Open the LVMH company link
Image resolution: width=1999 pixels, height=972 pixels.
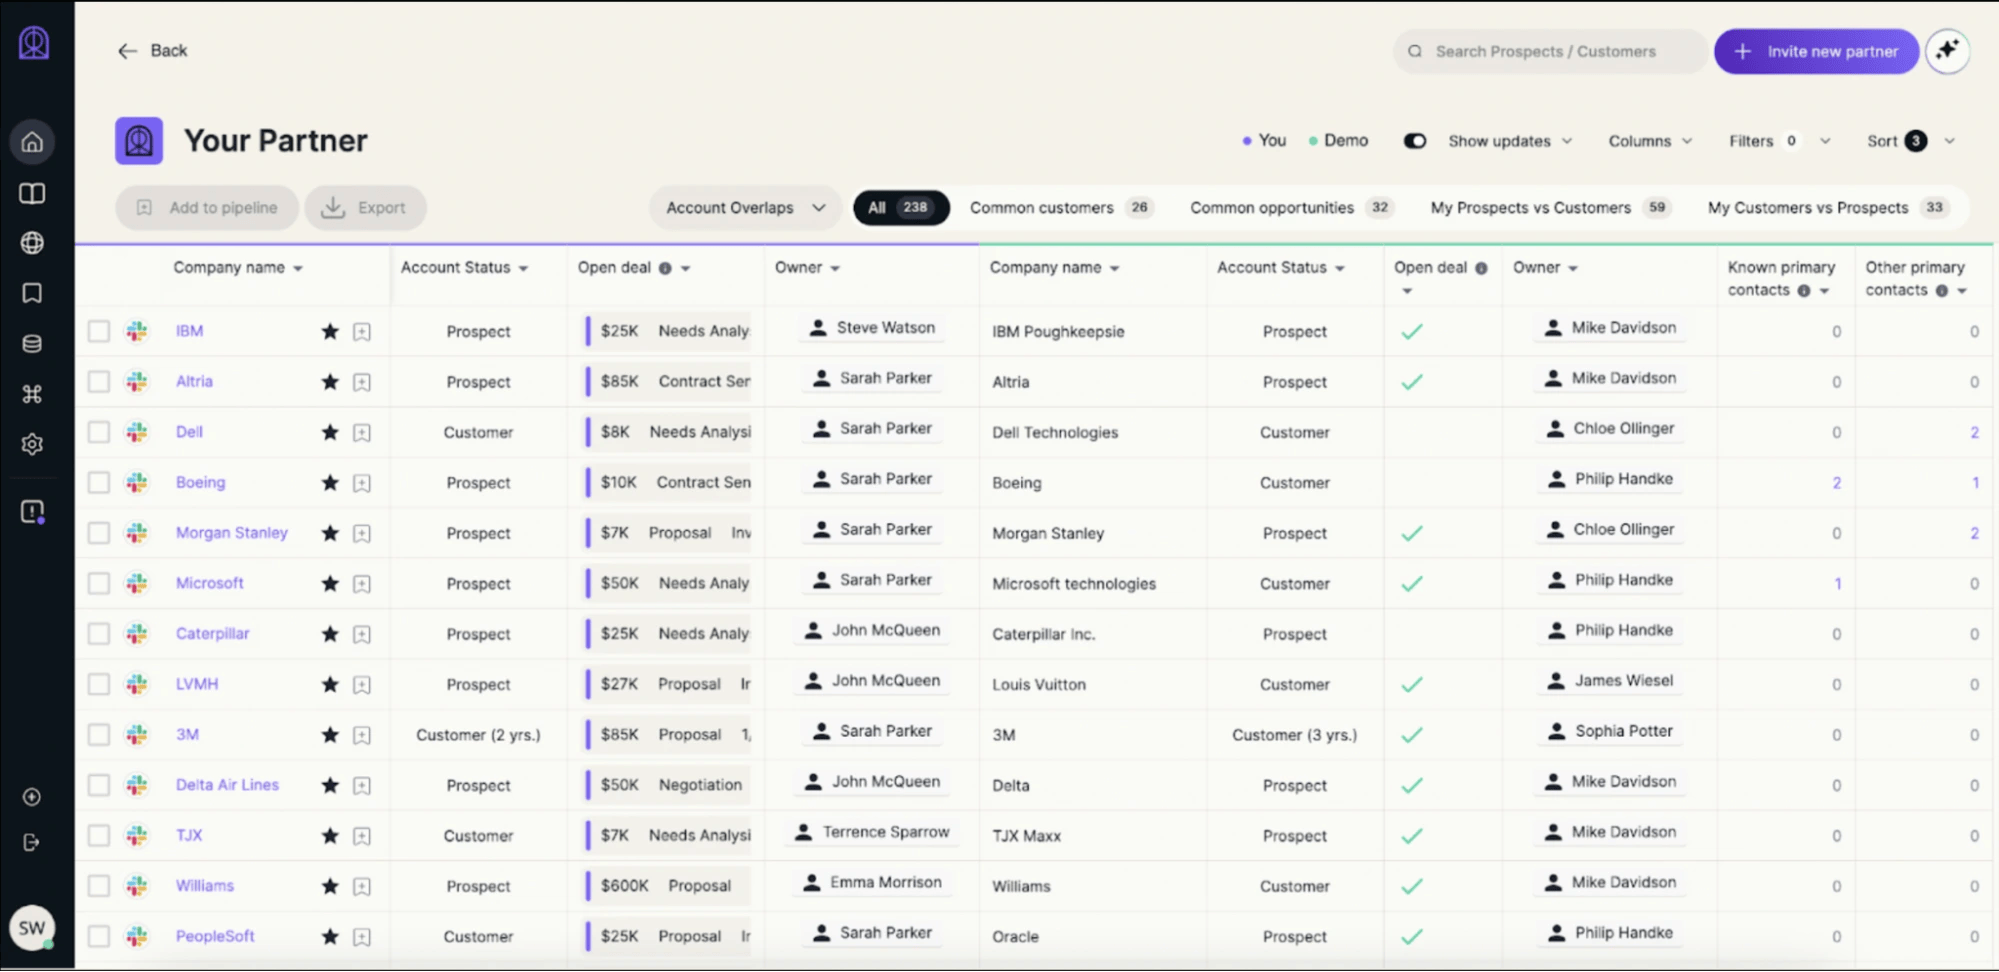(197, 684)
